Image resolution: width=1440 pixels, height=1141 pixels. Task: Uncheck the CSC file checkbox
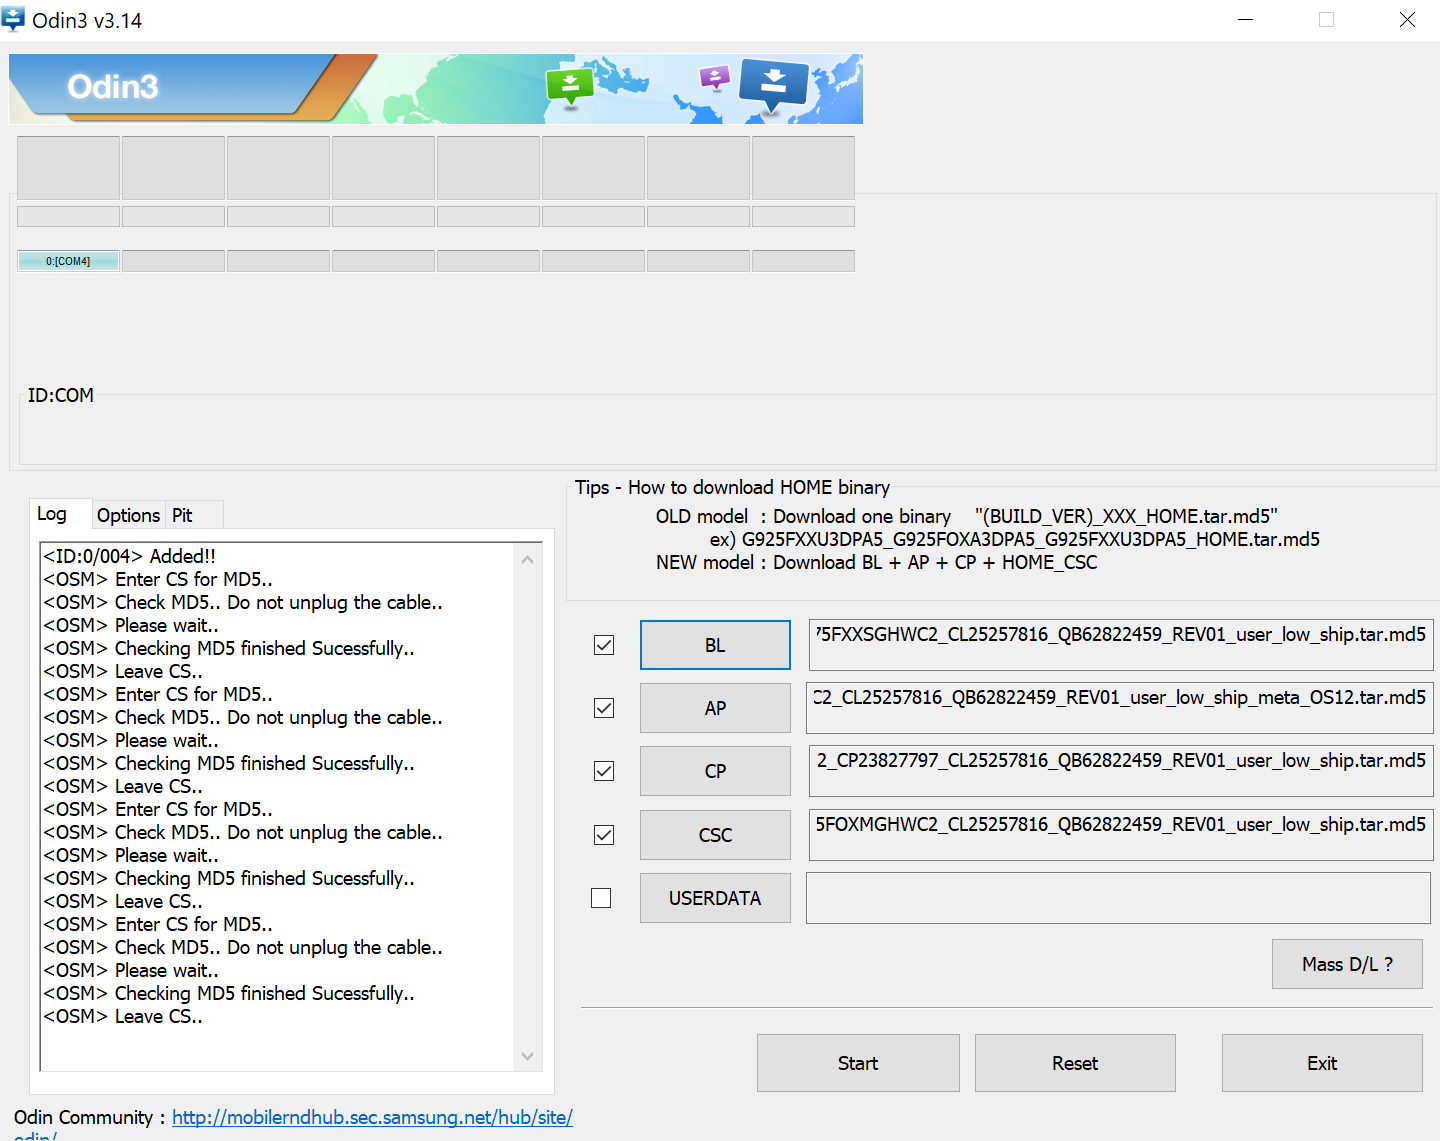[x=604, y=835]
